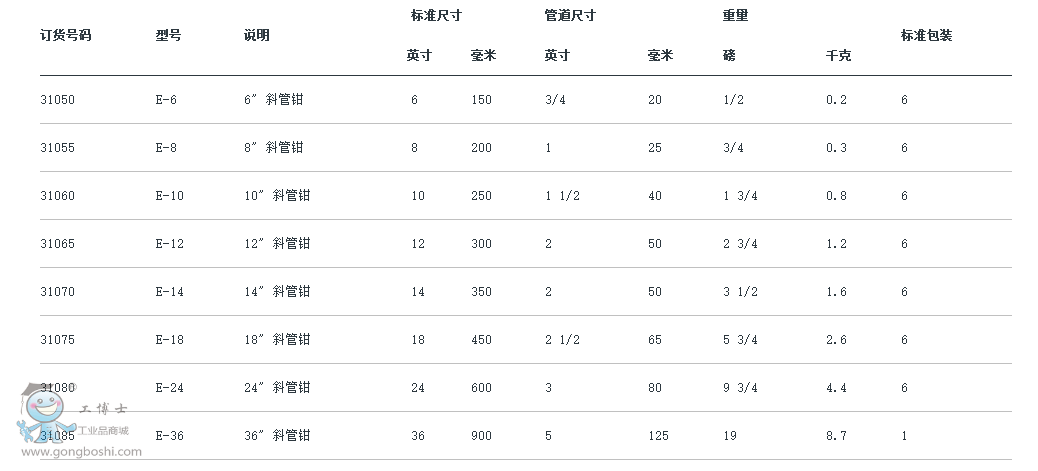Click the gongboshi mascot watermark logo
1038x471 pixels.
(x=46, y=412)
